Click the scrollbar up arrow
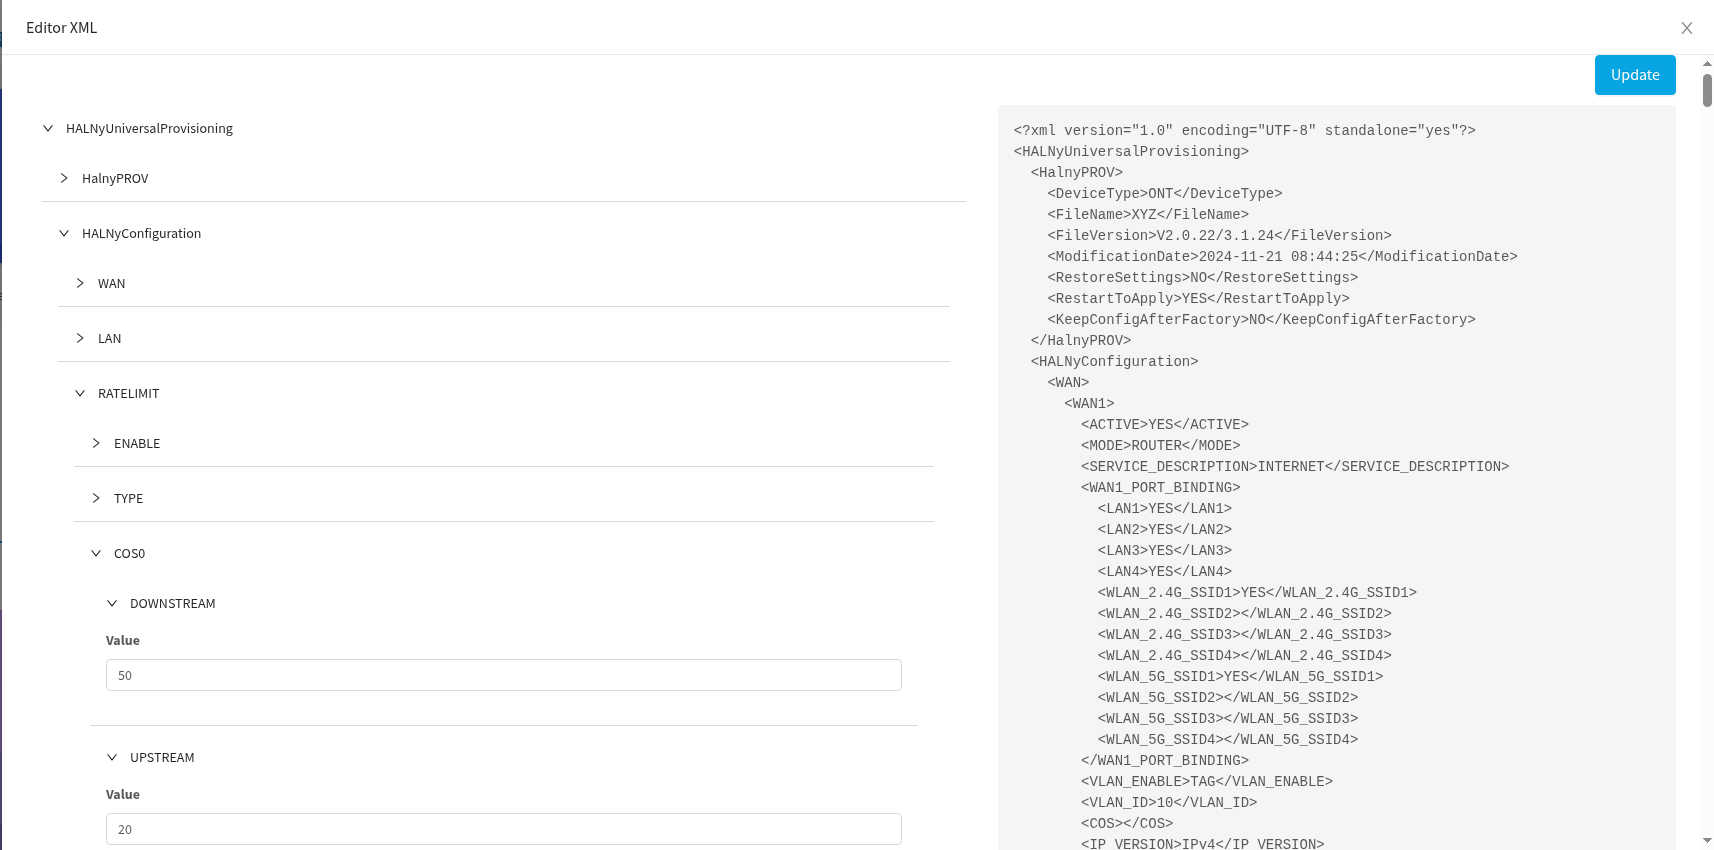Image resolution: width=1714 pixels, height=850 pixels. click(x=1707, y=63)
